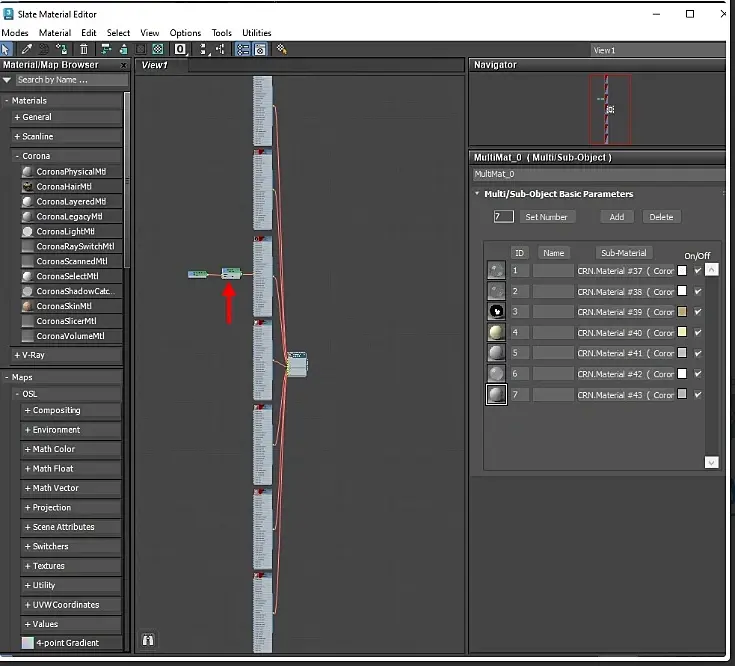Open the Options menu
Screen dimensions: 735x666
coord(185,33)
